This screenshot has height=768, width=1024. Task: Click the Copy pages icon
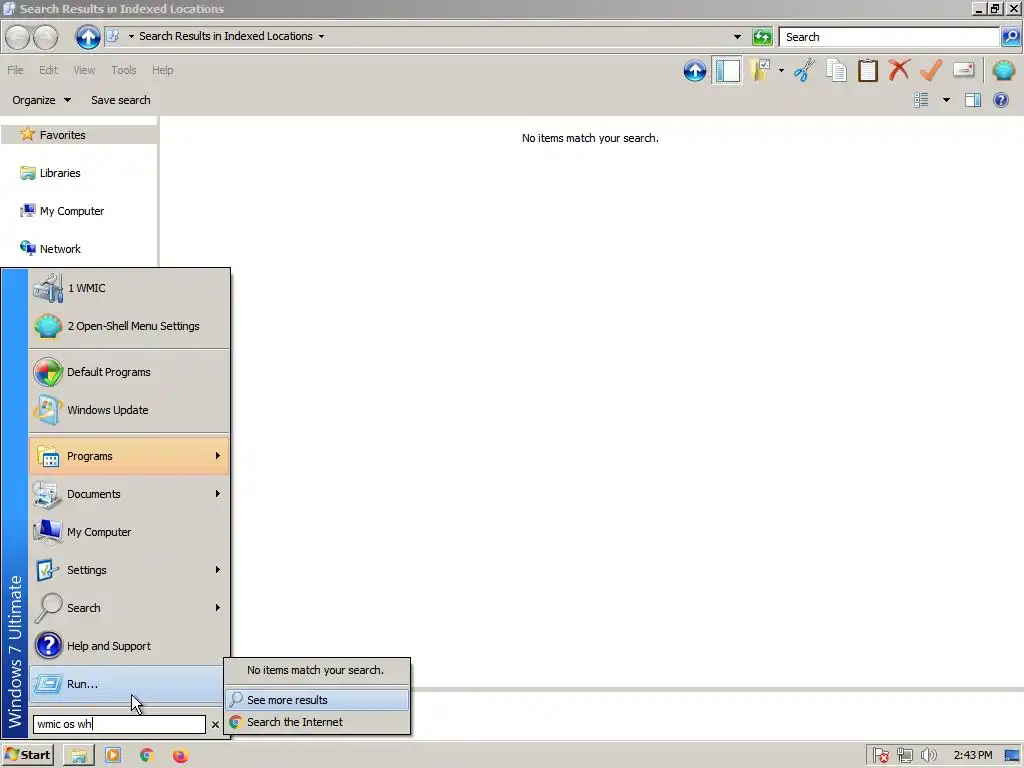tap(837, 71)
